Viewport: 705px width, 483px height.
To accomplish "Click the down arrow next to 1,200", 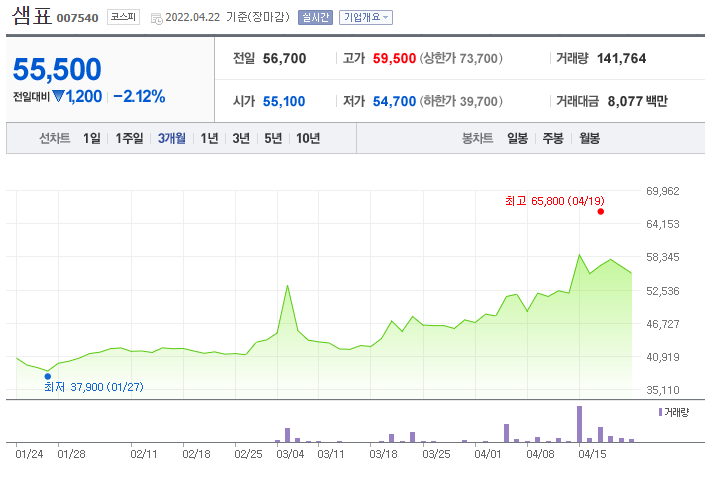I will click(58, 96).
